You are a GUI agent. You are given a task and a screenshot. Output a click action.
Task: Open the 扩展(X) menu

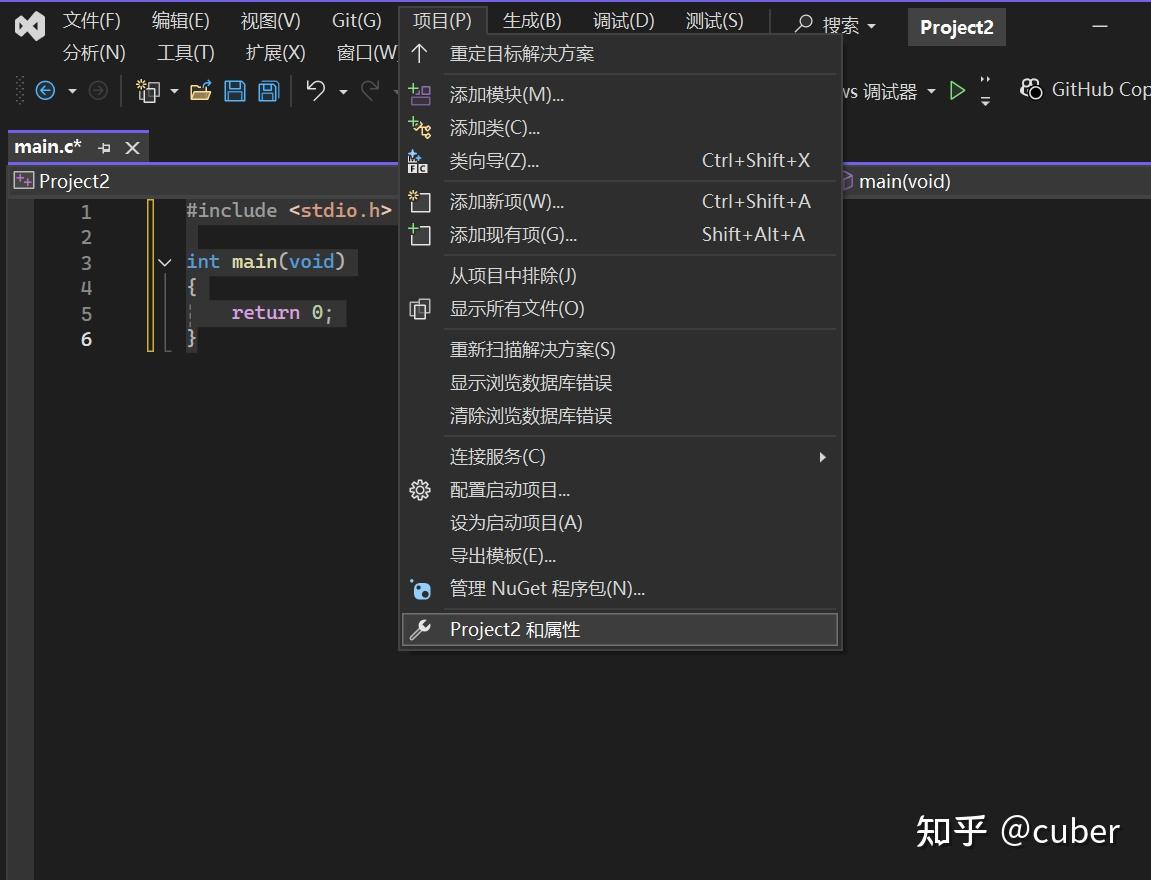pyautogui.click(x=275, y=53)
